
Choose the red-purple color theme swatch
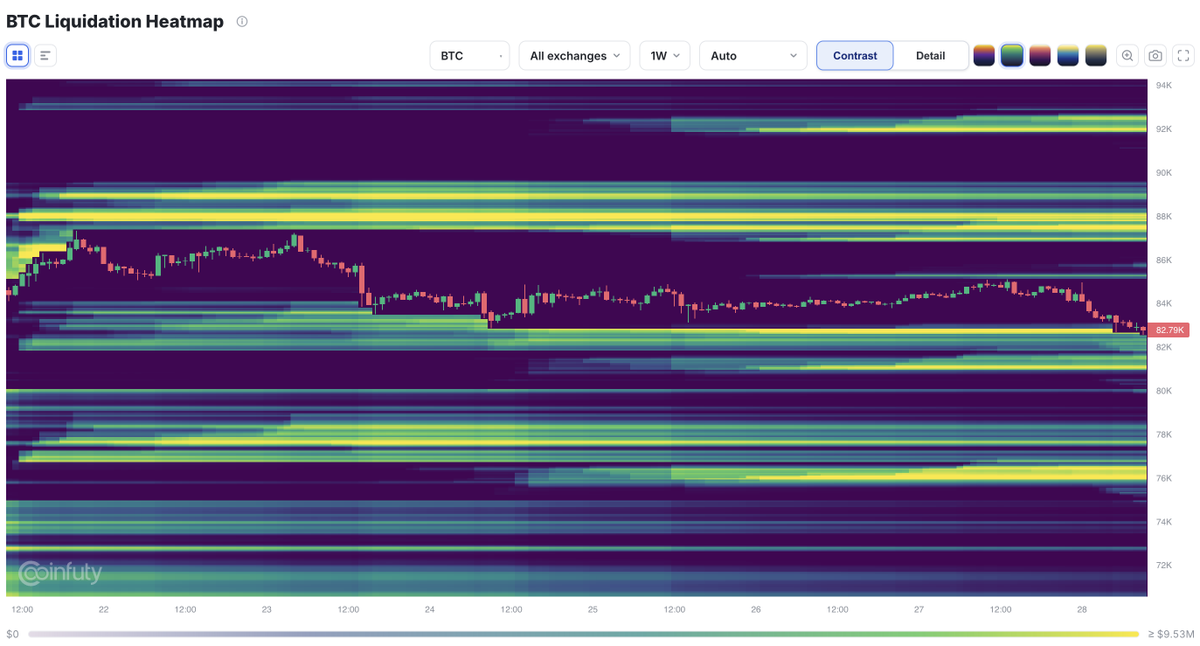tap(1040, 56)
